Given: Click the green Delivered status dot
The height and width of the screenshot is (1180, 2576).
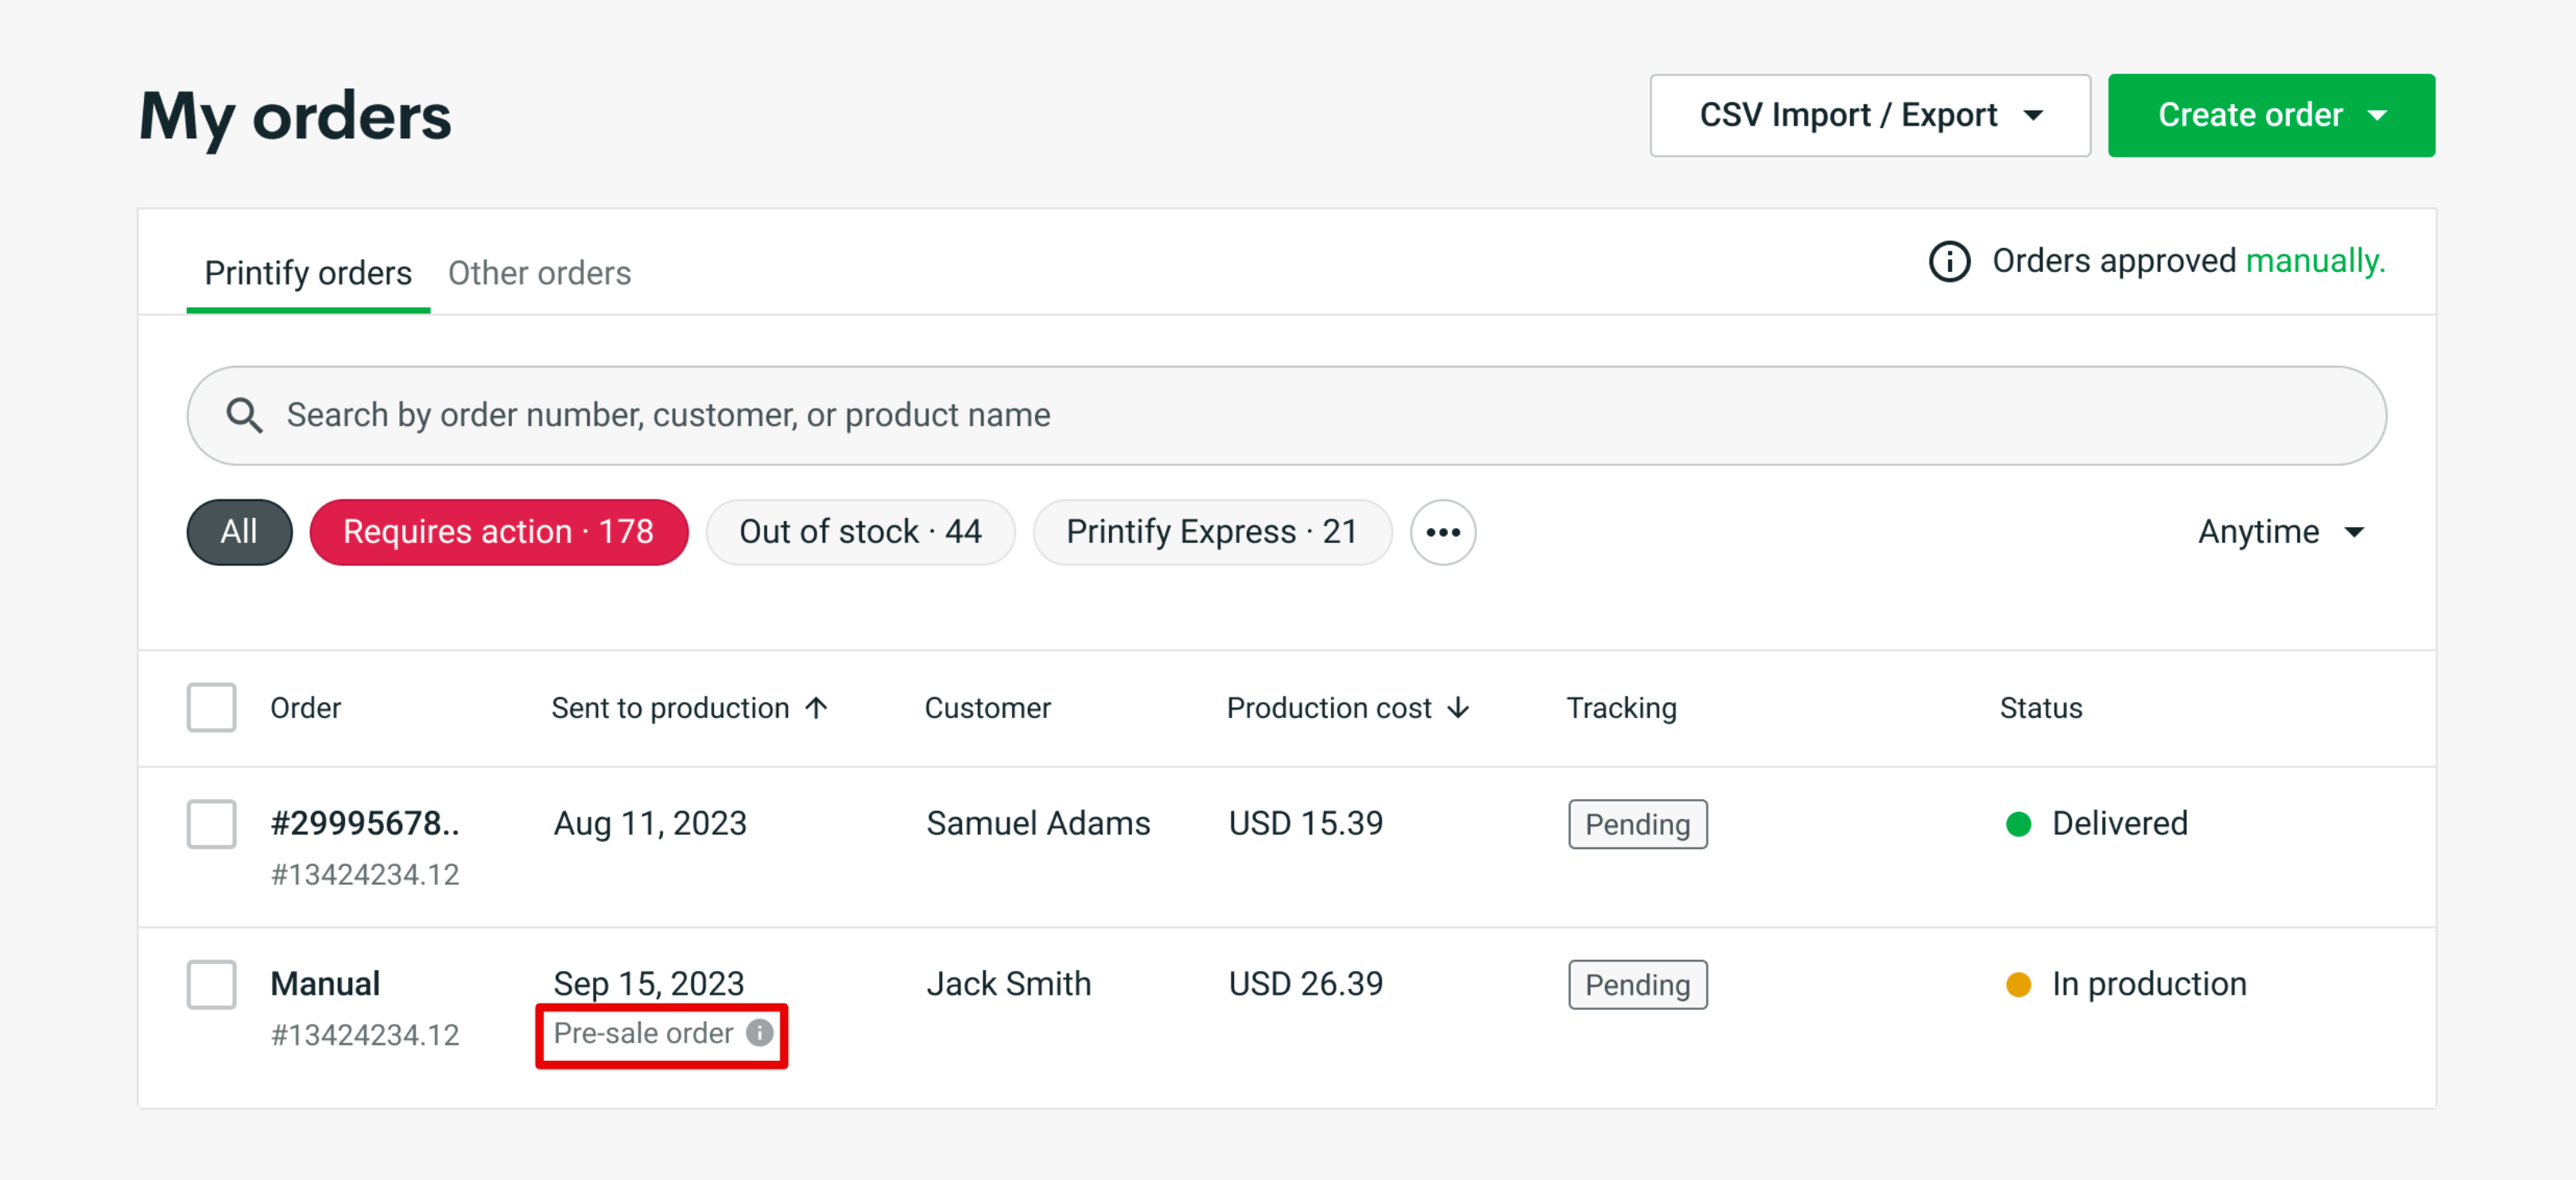Looking at the screenshot, I should coord(2018,824).
